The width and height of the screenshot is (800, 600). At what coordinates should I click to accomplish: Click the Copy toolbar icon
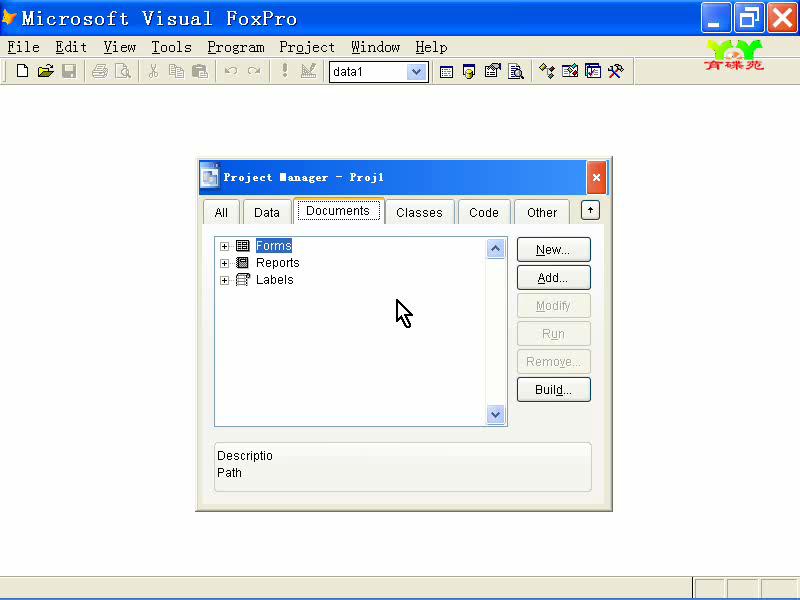177,71
